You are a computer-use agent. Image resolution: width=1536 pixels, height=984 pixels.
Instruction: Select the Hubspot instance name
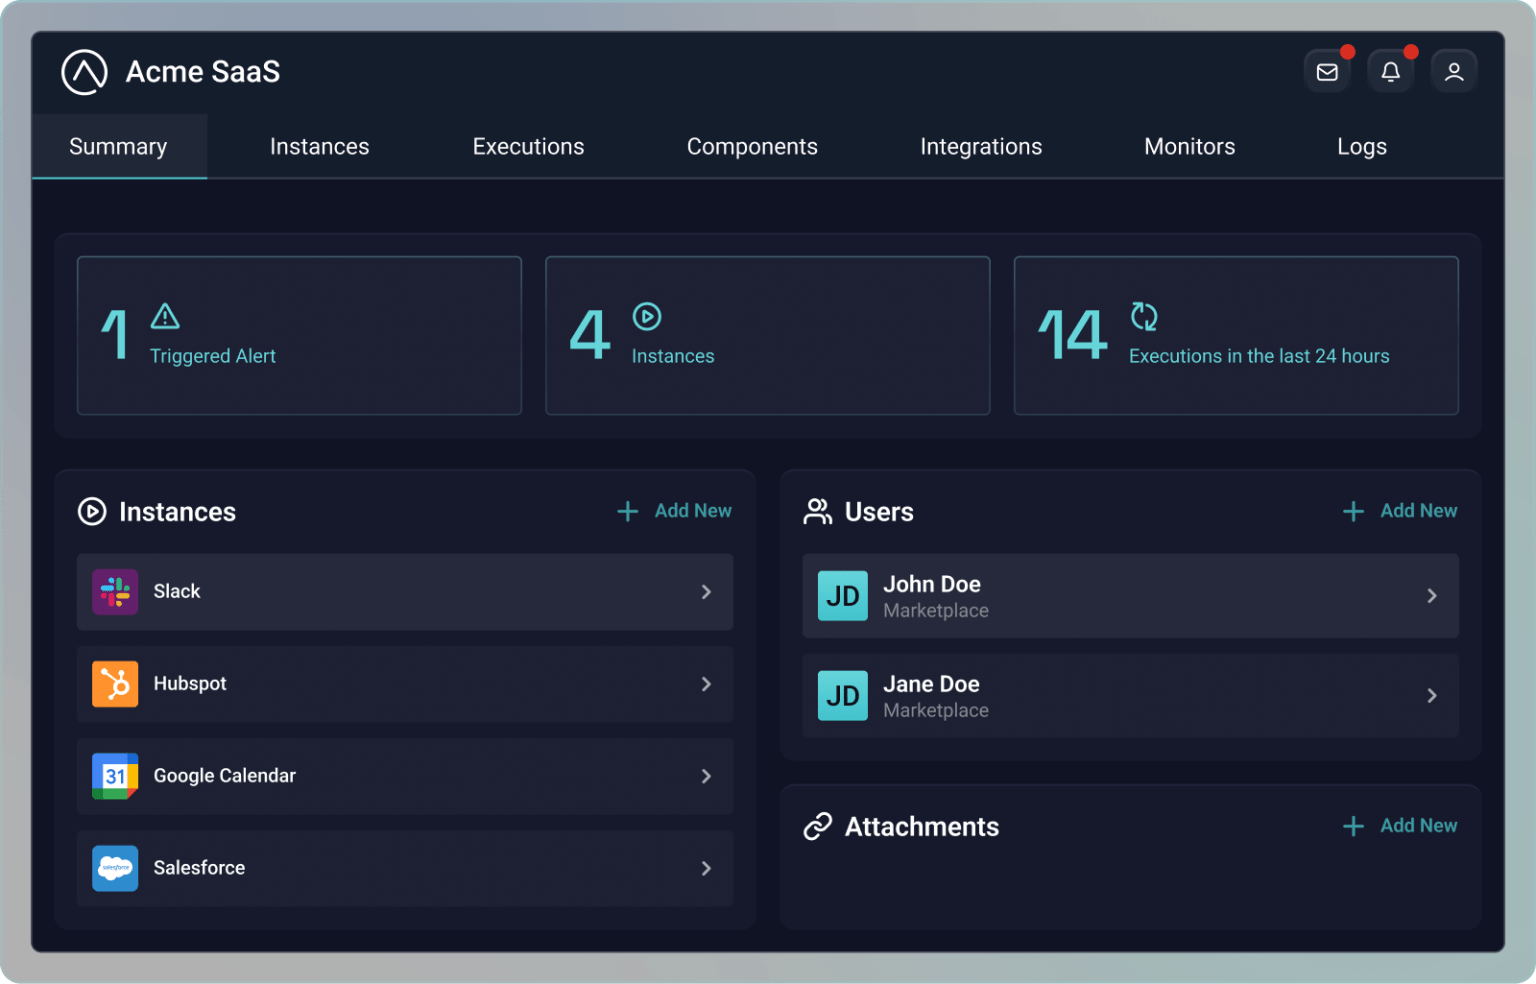point(190,684)
